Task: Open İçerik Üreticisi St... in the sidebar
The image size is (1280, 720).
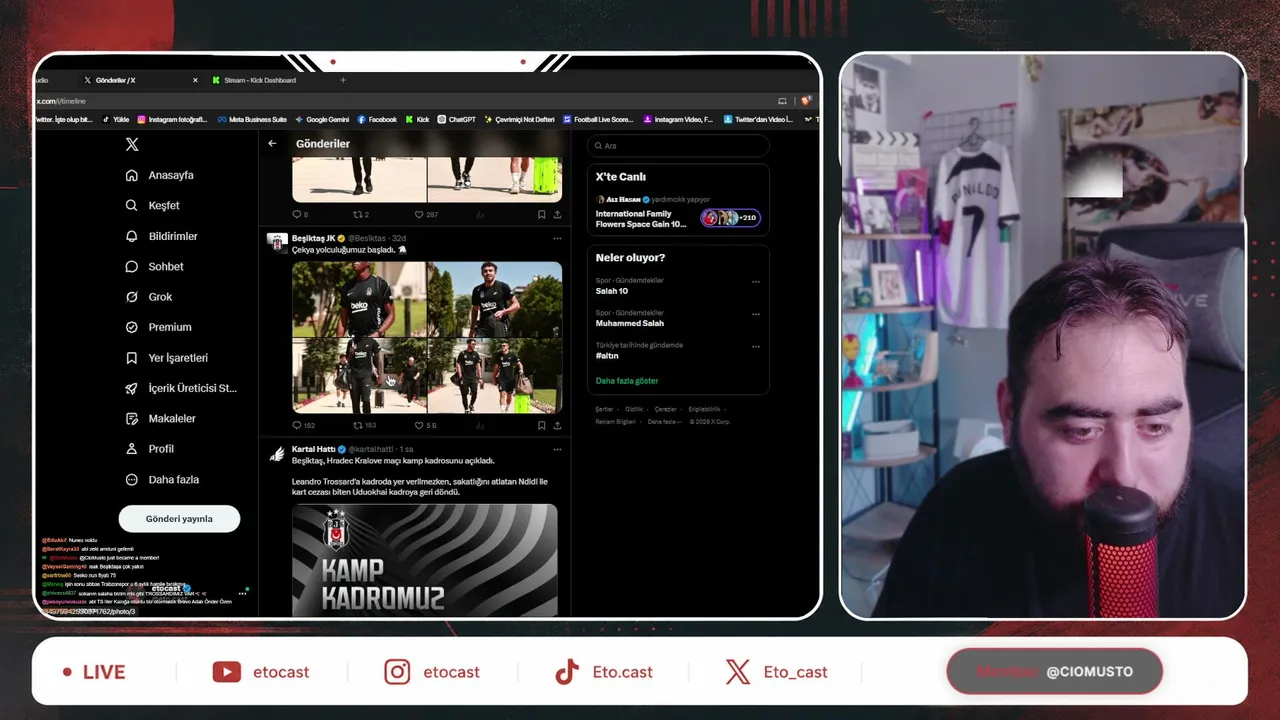Action: pyautogui.click(x=180, y=388)
